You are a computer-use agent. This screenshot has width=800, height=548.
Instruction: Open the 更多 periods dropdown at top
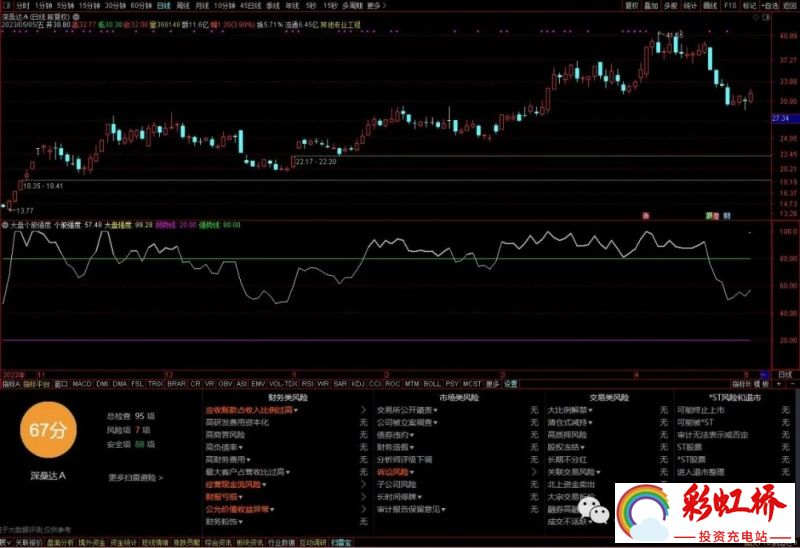[x=377, y=6]
